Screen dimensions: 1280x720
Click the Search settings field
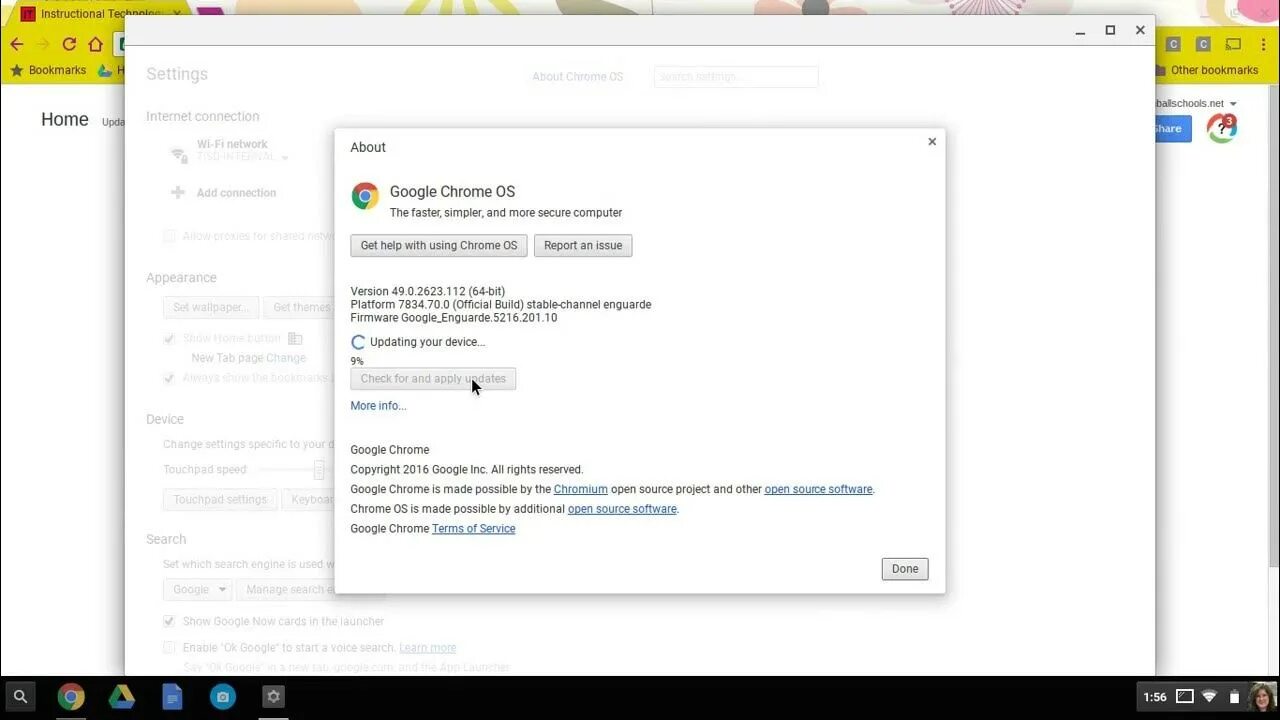[736, 77]
